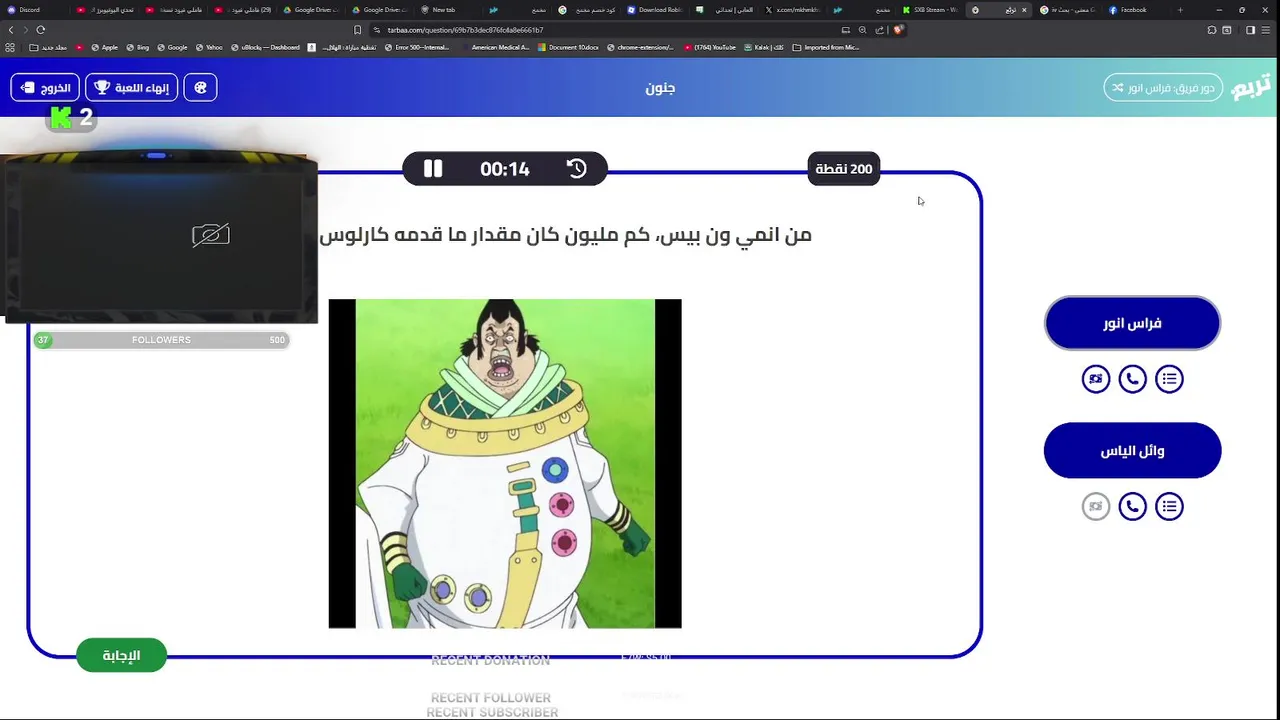Switch to the Download Roblox tab
The image size is (1280, 720).
tap(655, 10)
